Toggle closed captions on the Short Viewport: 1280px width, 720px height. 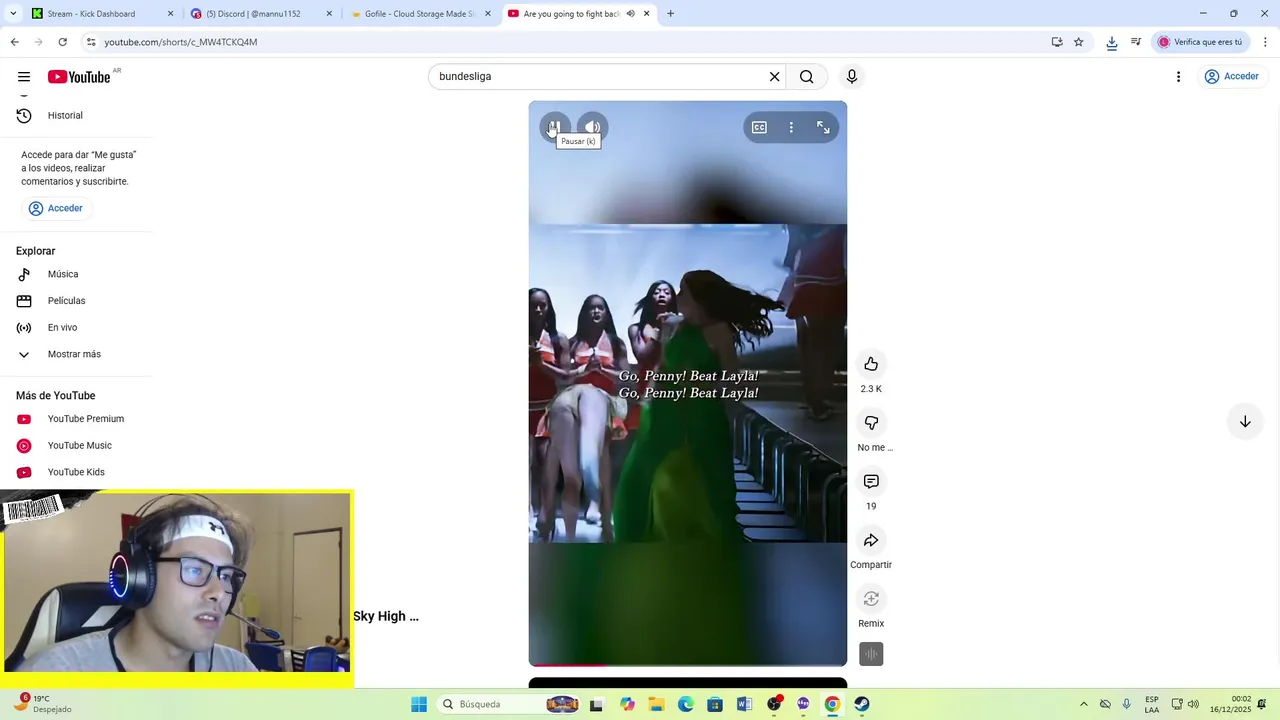tap(759, 127)
